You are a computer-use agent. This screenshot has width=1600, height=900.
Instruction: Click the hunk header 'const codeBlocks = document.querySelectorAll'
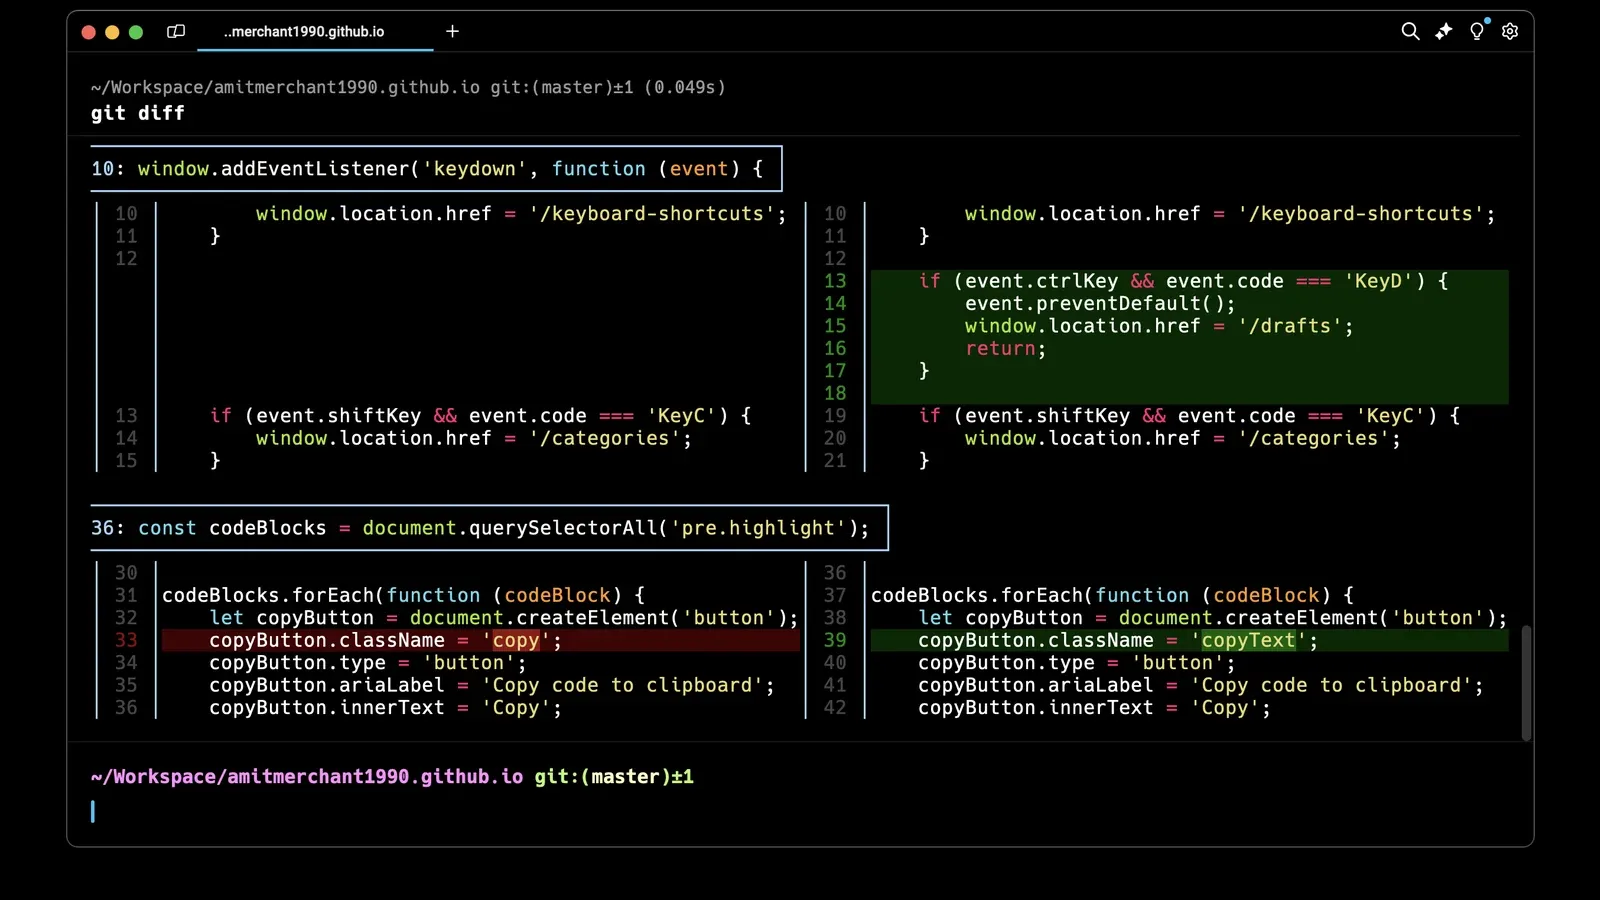coord(489,527)
